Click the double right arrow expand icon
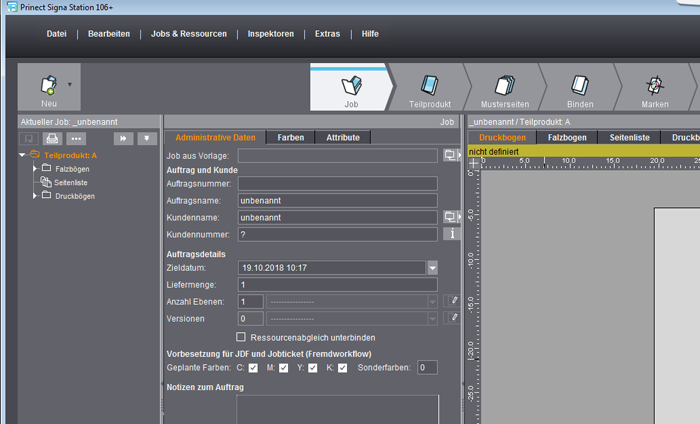Image resolution: width=700 pixels, height=424 pixels. pos(123,139)
